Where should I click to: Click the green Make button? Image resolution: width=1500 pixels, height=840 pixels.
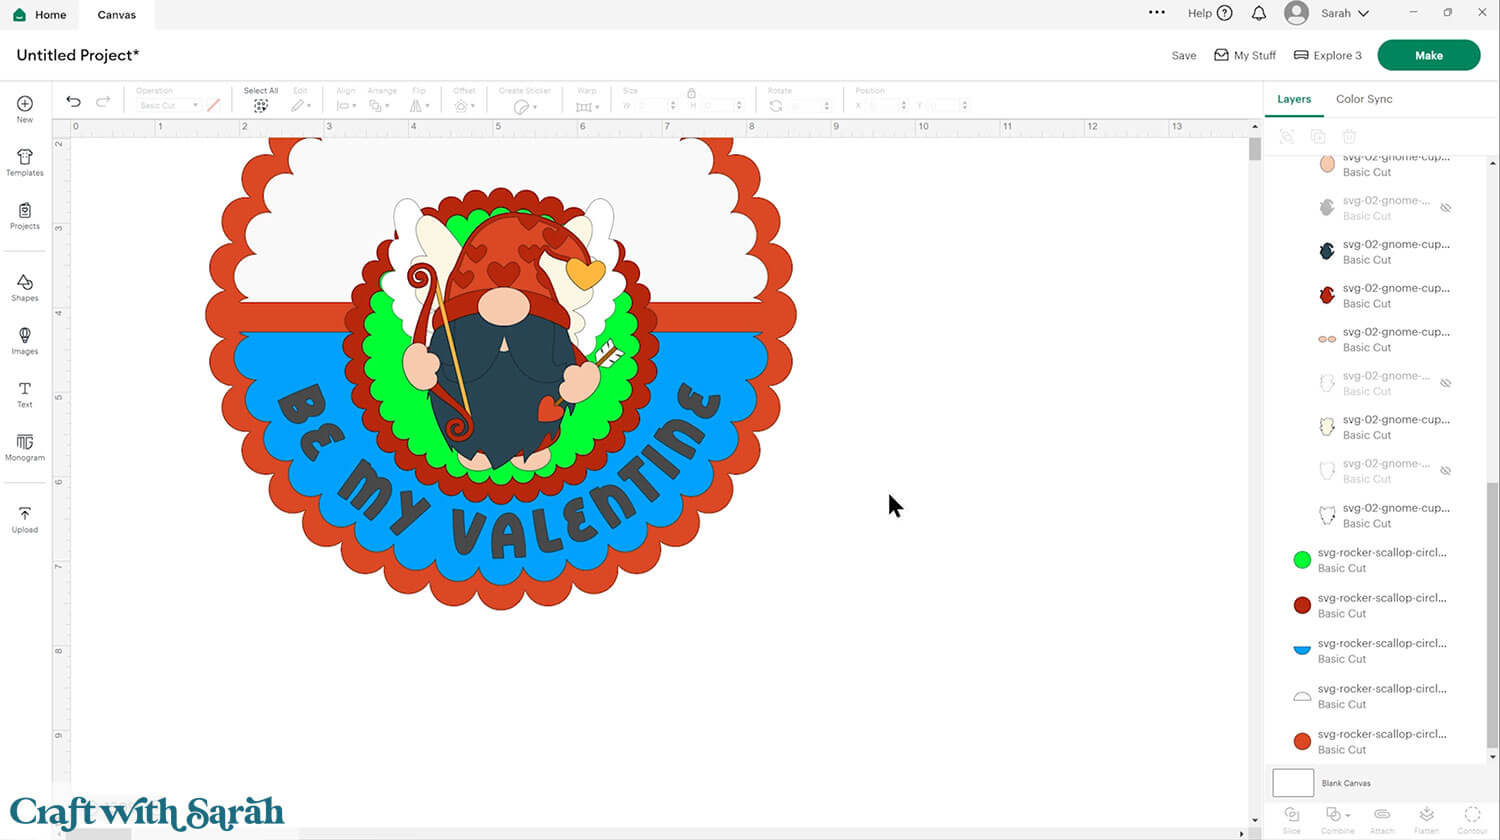click(1428, 55)
